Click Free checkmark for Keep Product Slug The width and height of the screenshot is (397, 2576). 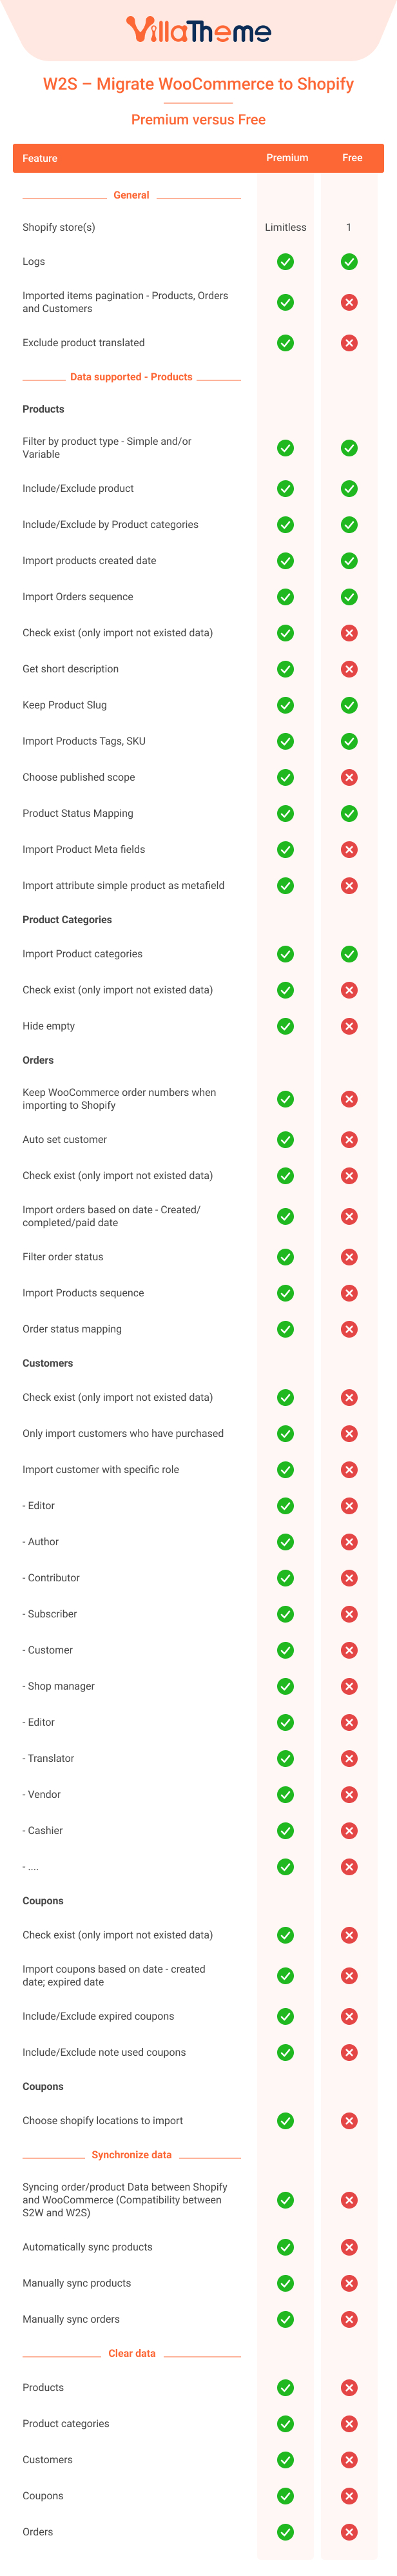click(349, 705)
